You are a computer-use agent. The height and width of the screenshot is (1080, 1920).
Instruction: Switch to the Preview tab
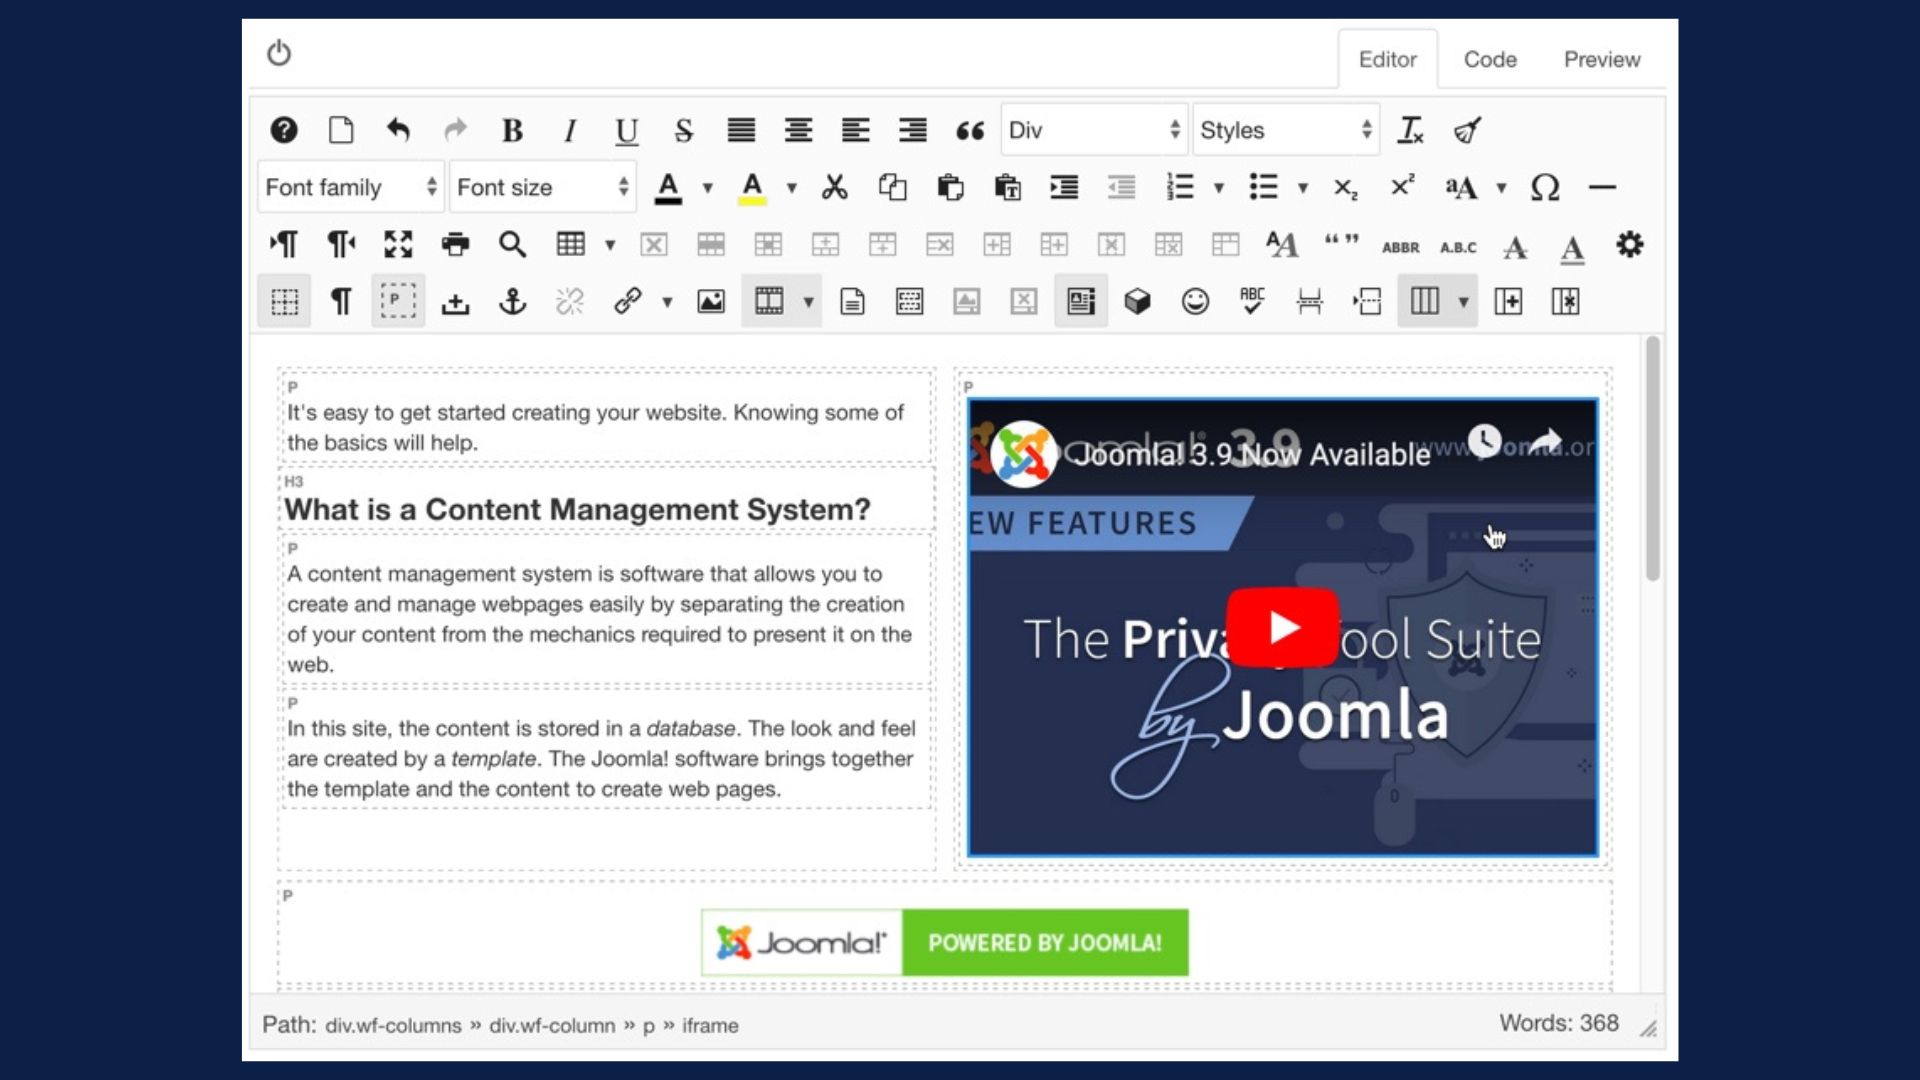1602,60
